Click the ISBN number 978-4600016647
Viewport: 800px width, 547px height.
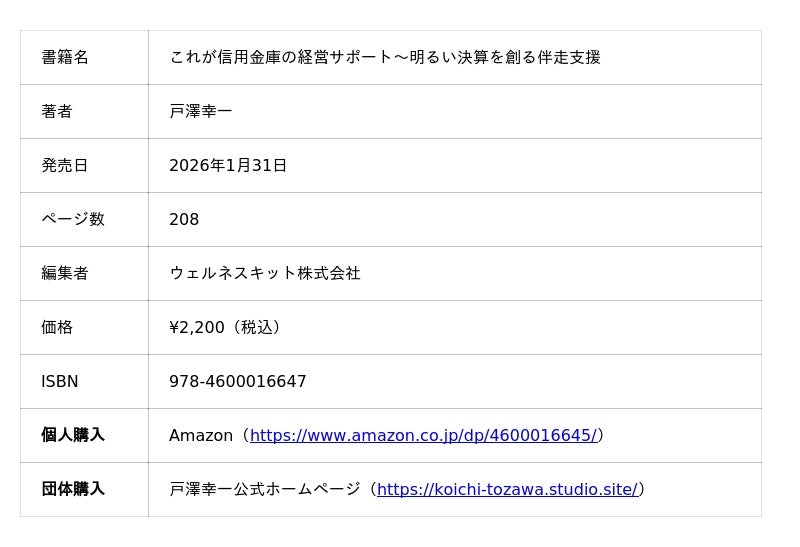[x=238, y=381]
